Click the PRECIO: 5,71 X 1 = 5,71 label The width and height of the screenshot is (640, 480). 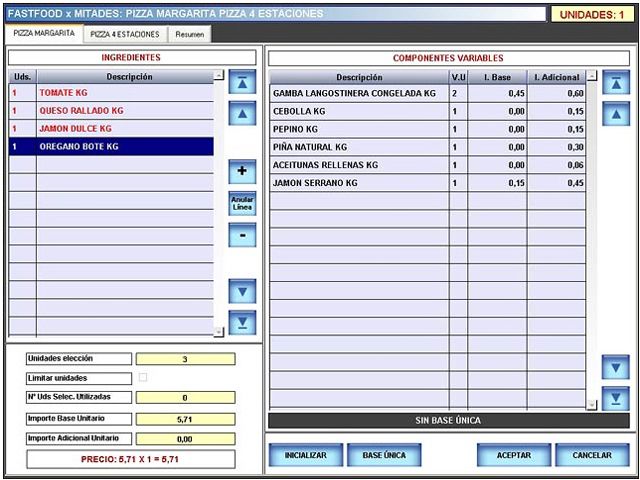[131, 459]
